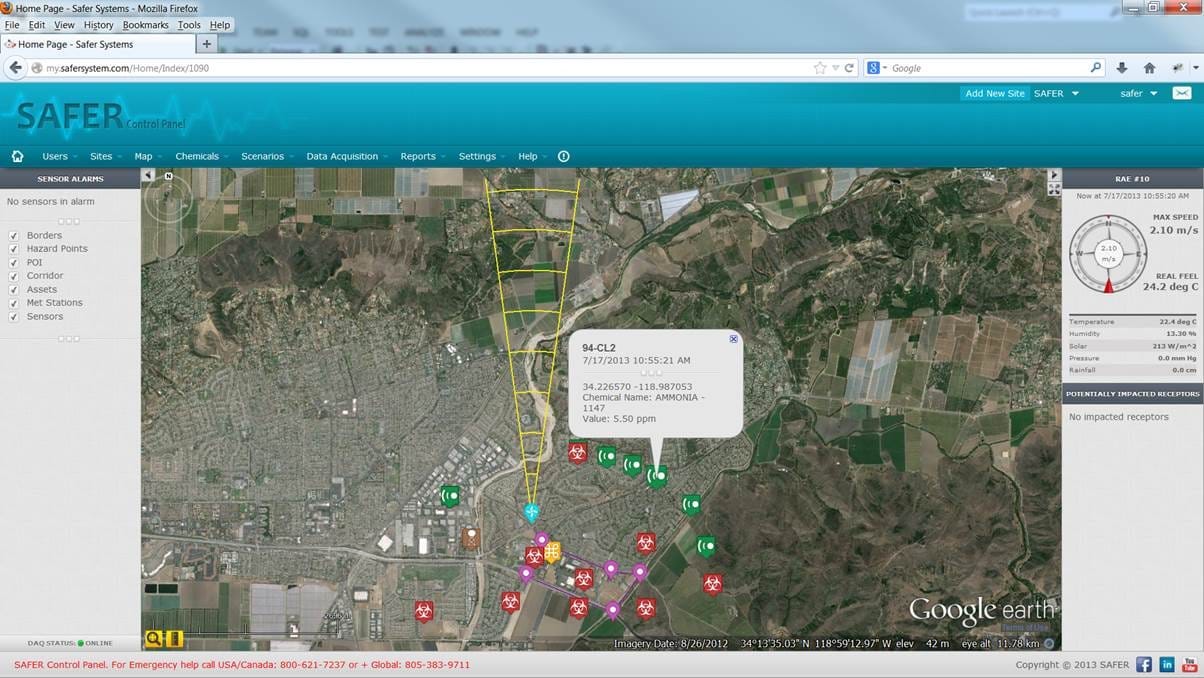Select green sensor marker under the popup
The image size is (1204, 678).
click(656, 477)
